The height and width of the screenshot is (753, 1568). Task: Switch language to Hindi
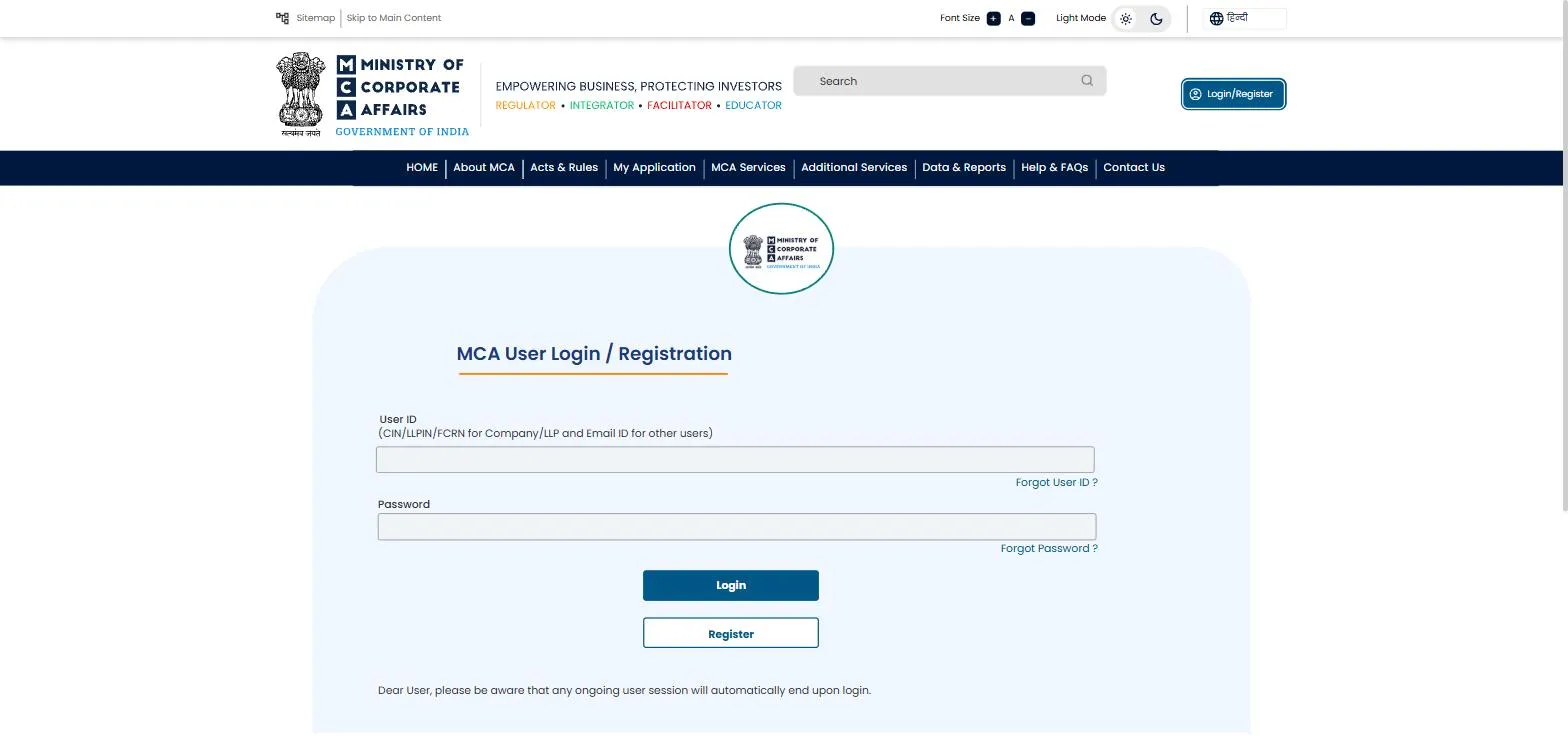coord(1244,18)
